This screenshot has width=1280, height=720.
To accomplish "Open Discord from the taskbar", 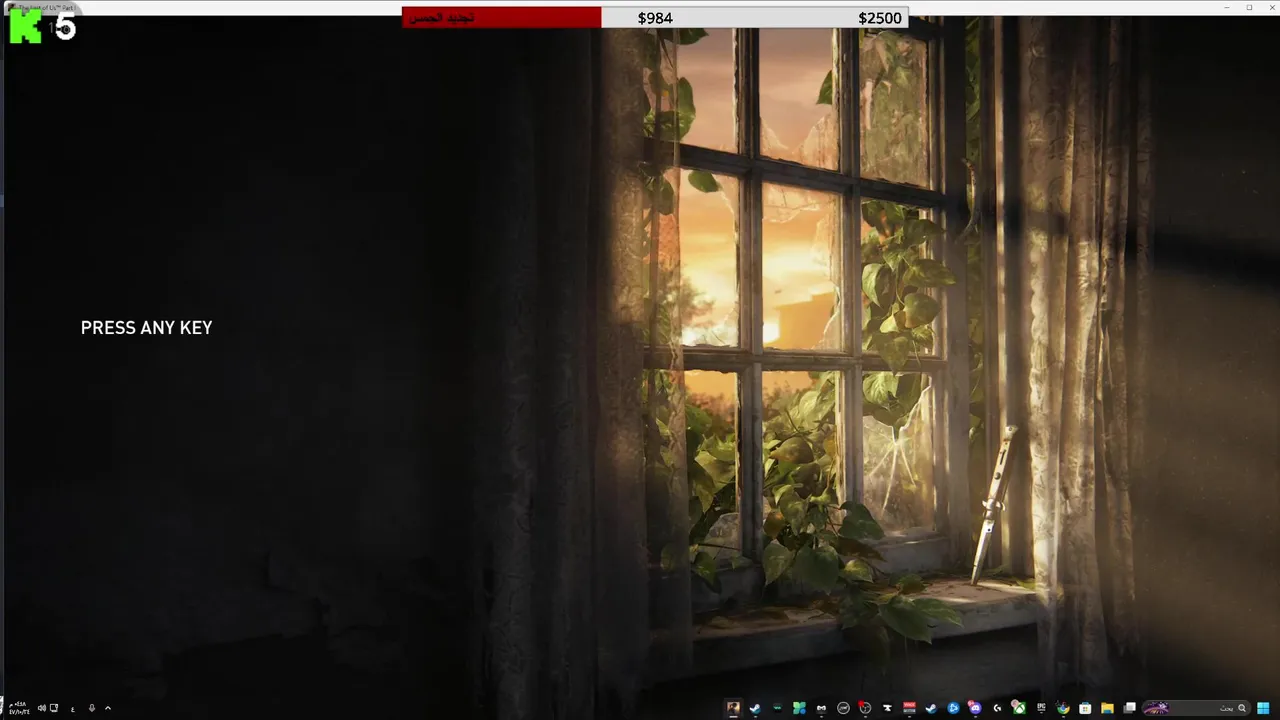I will coord(974,708).
